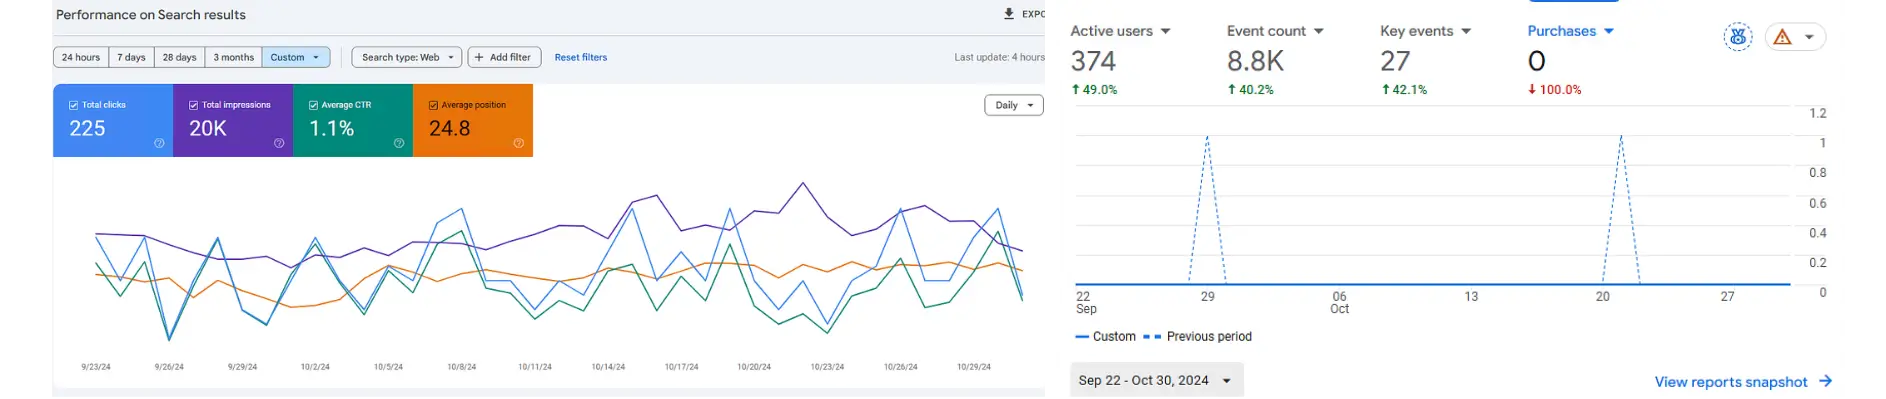1886x399 pixels.
Task: Click the Average position orange card
Action: [x=473, y=120]
